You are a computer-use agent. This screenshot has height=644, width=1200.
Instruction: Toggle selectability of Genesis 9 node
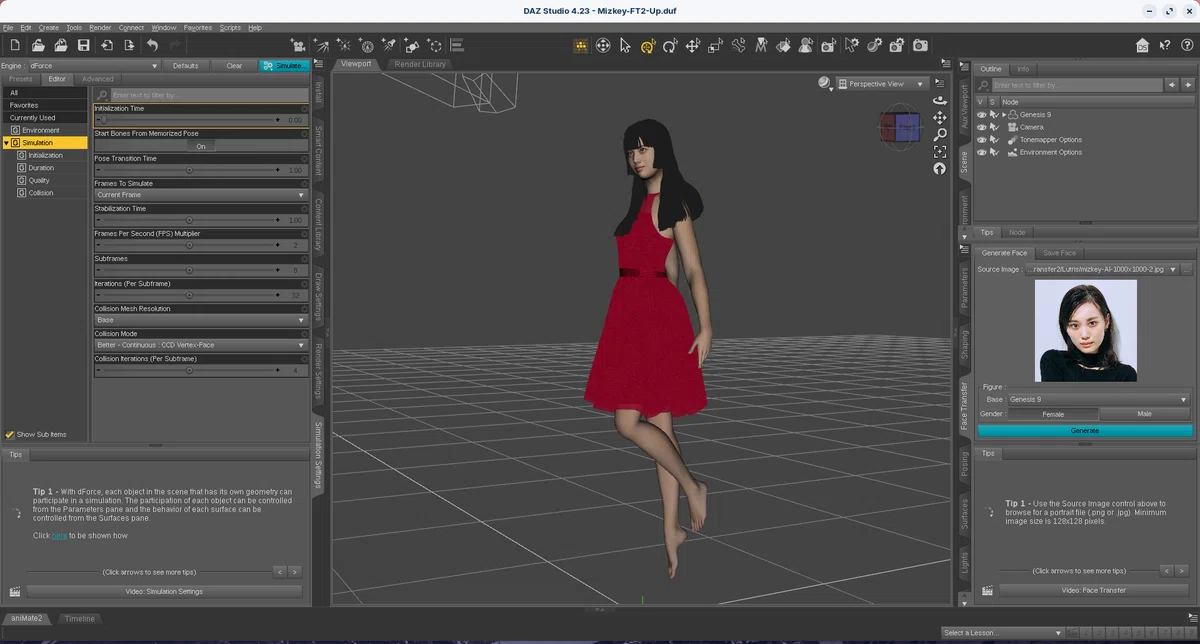[993, 115]
